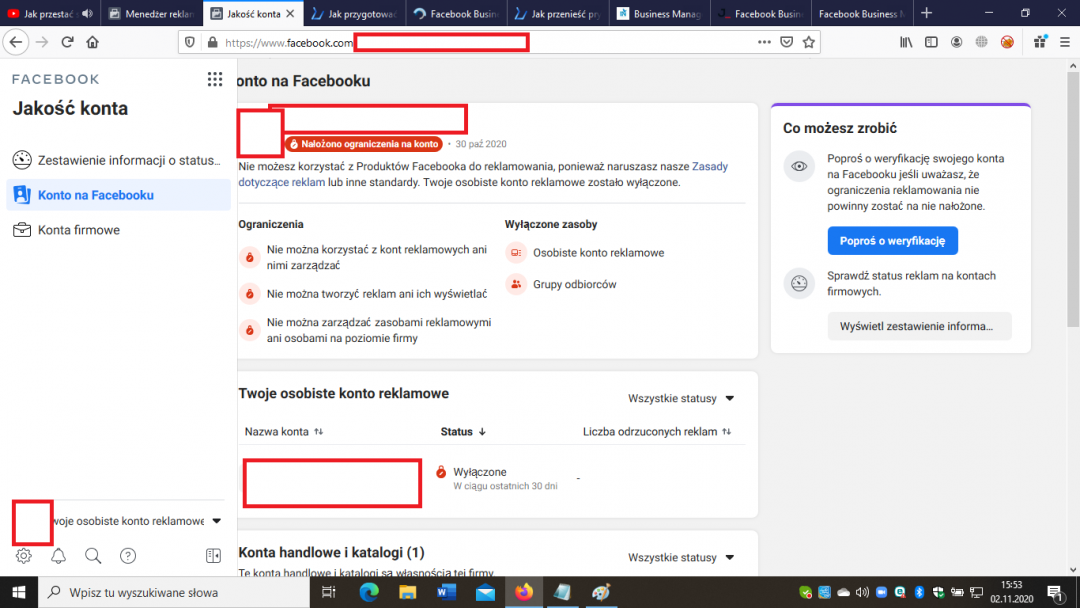
Task: Click the search magnifier in sidebar footer
Action: [x=93, y=556]
